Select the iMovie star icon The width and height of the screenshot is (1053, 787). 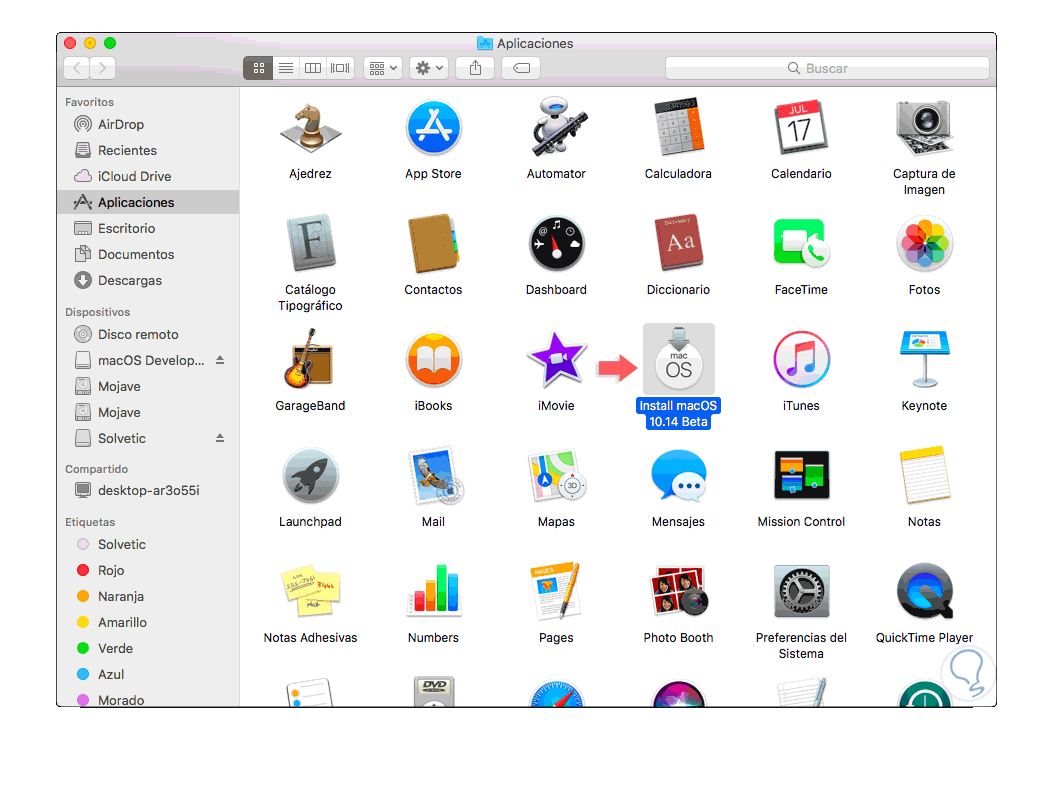pos(556,359)
